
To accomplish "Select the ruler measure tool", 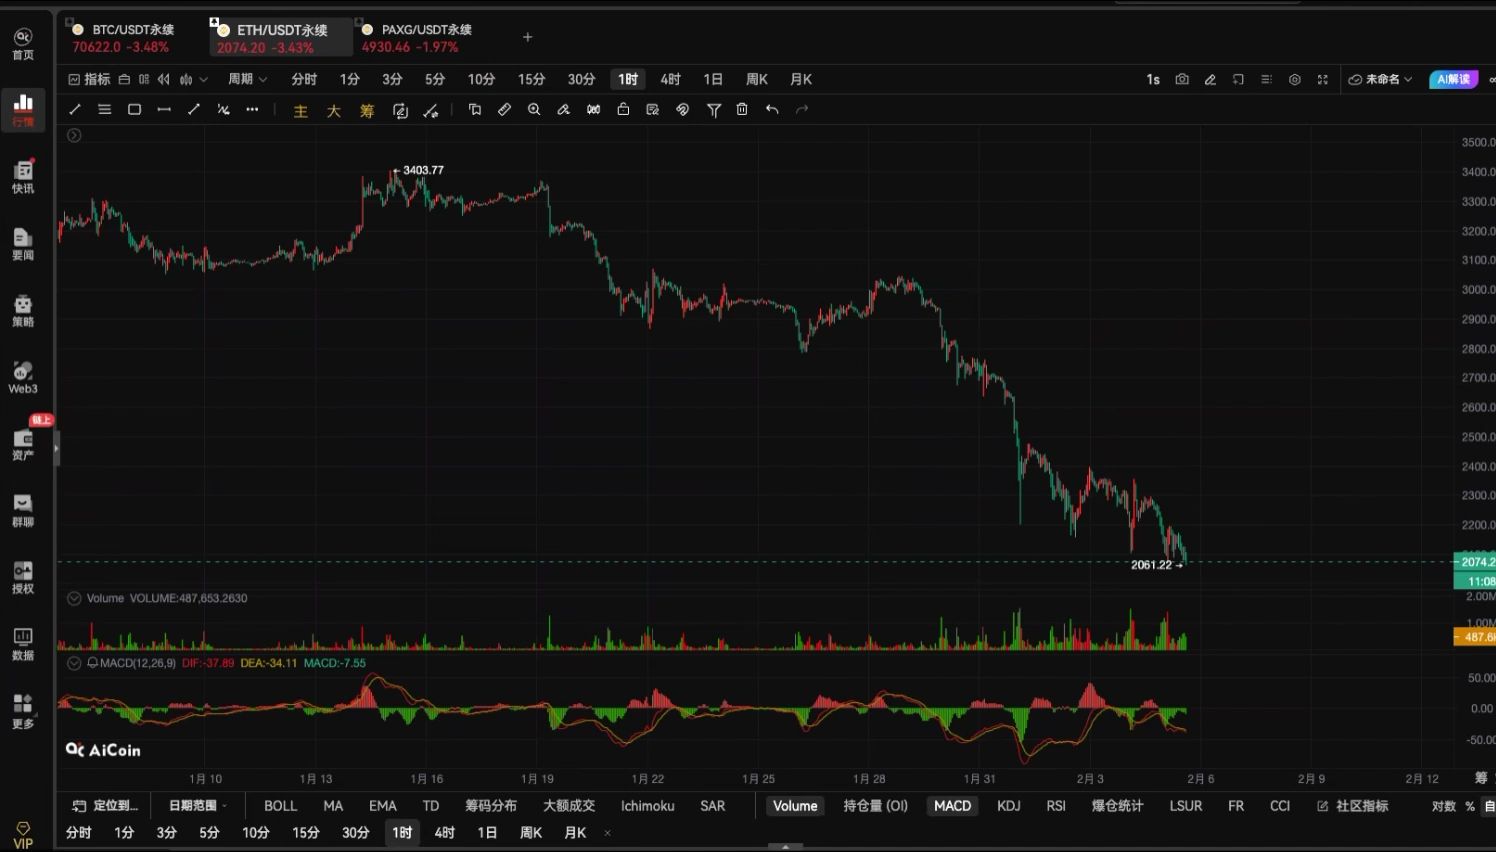I will 504,110.
